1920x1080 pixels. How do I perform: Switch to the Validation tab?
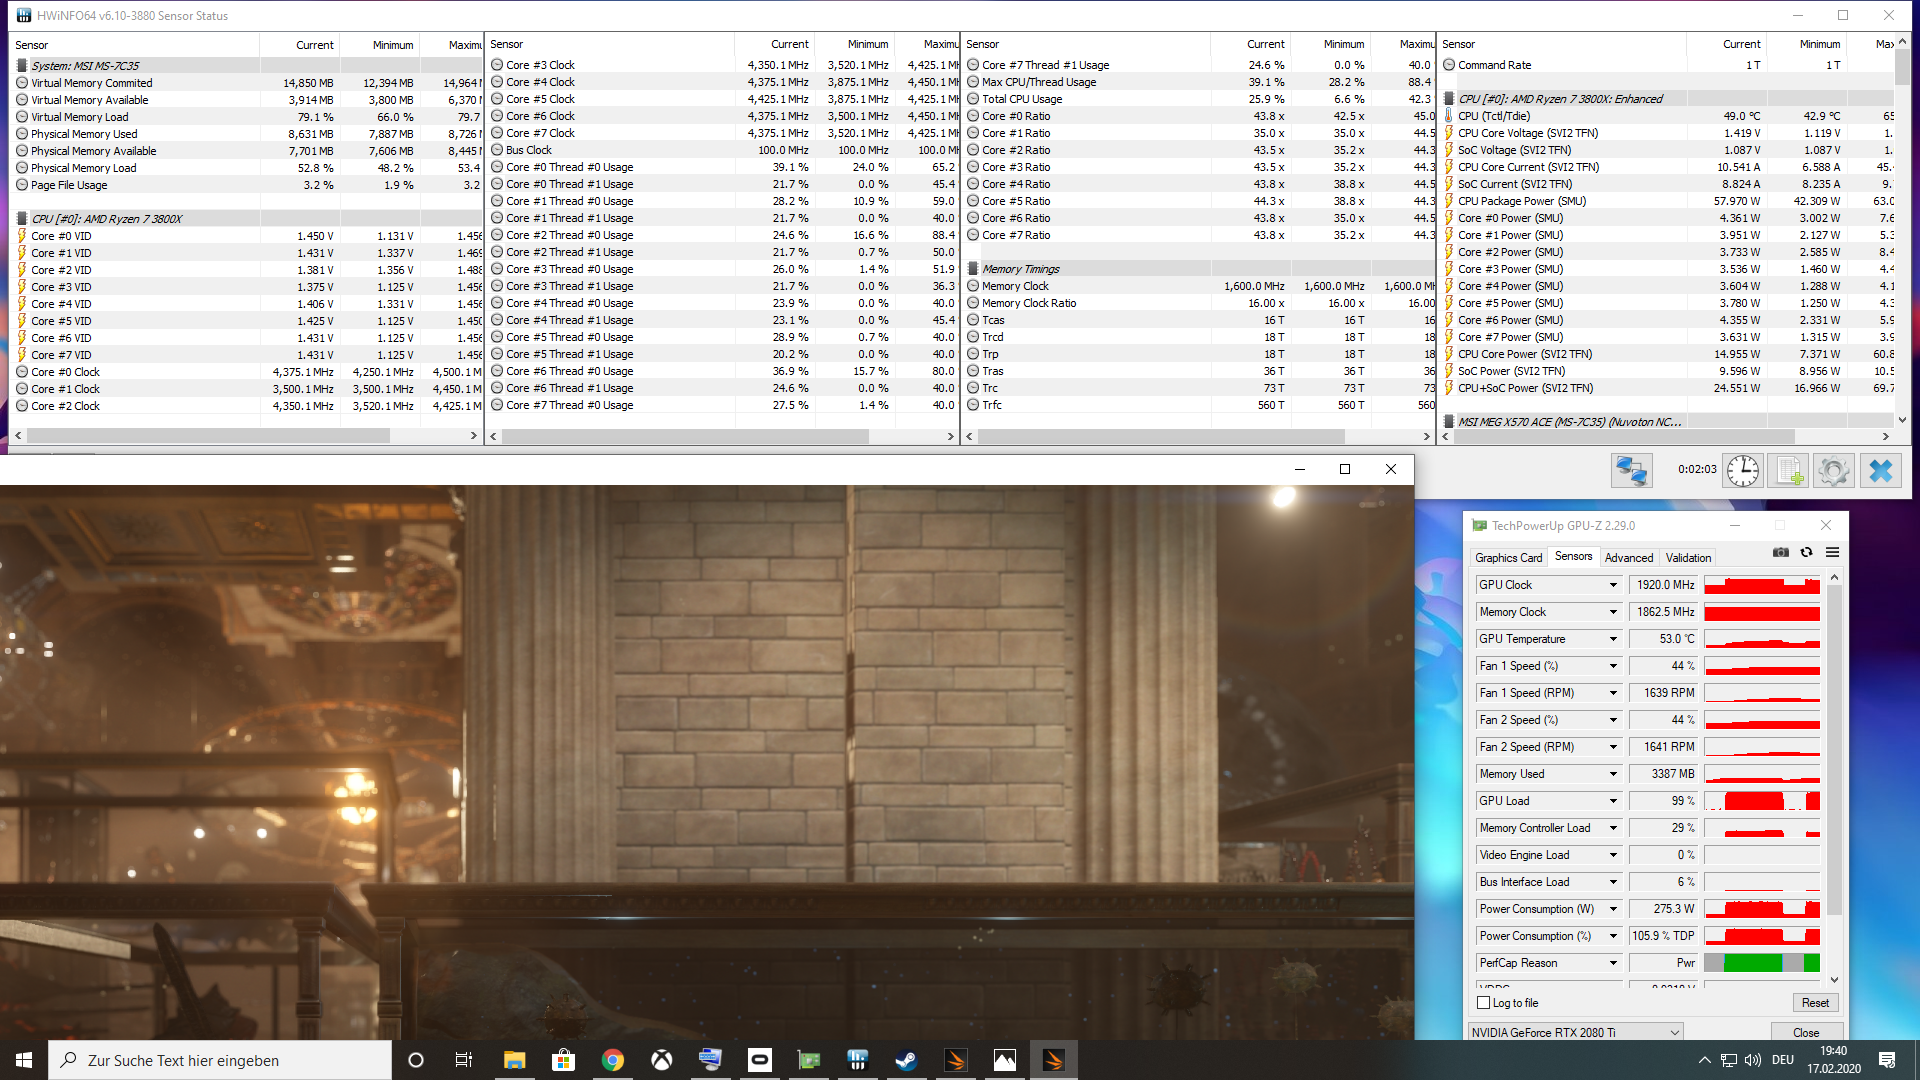pos(1688,558)
